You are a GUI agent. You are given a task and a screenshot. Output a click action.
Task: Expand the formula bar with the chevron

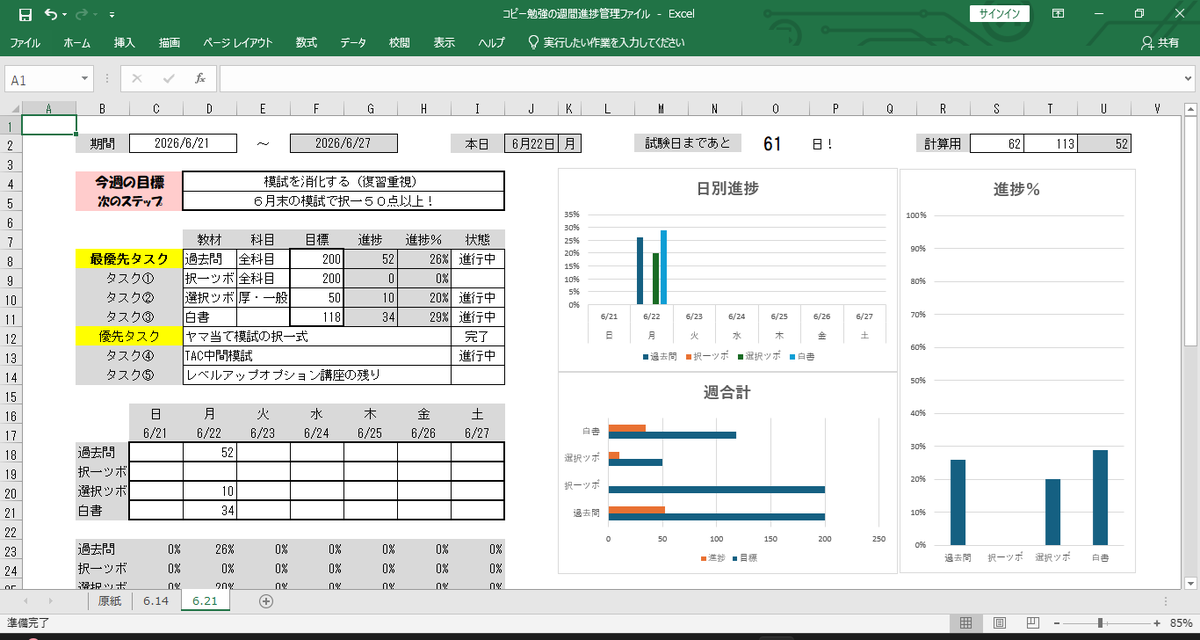point(1186,79)
